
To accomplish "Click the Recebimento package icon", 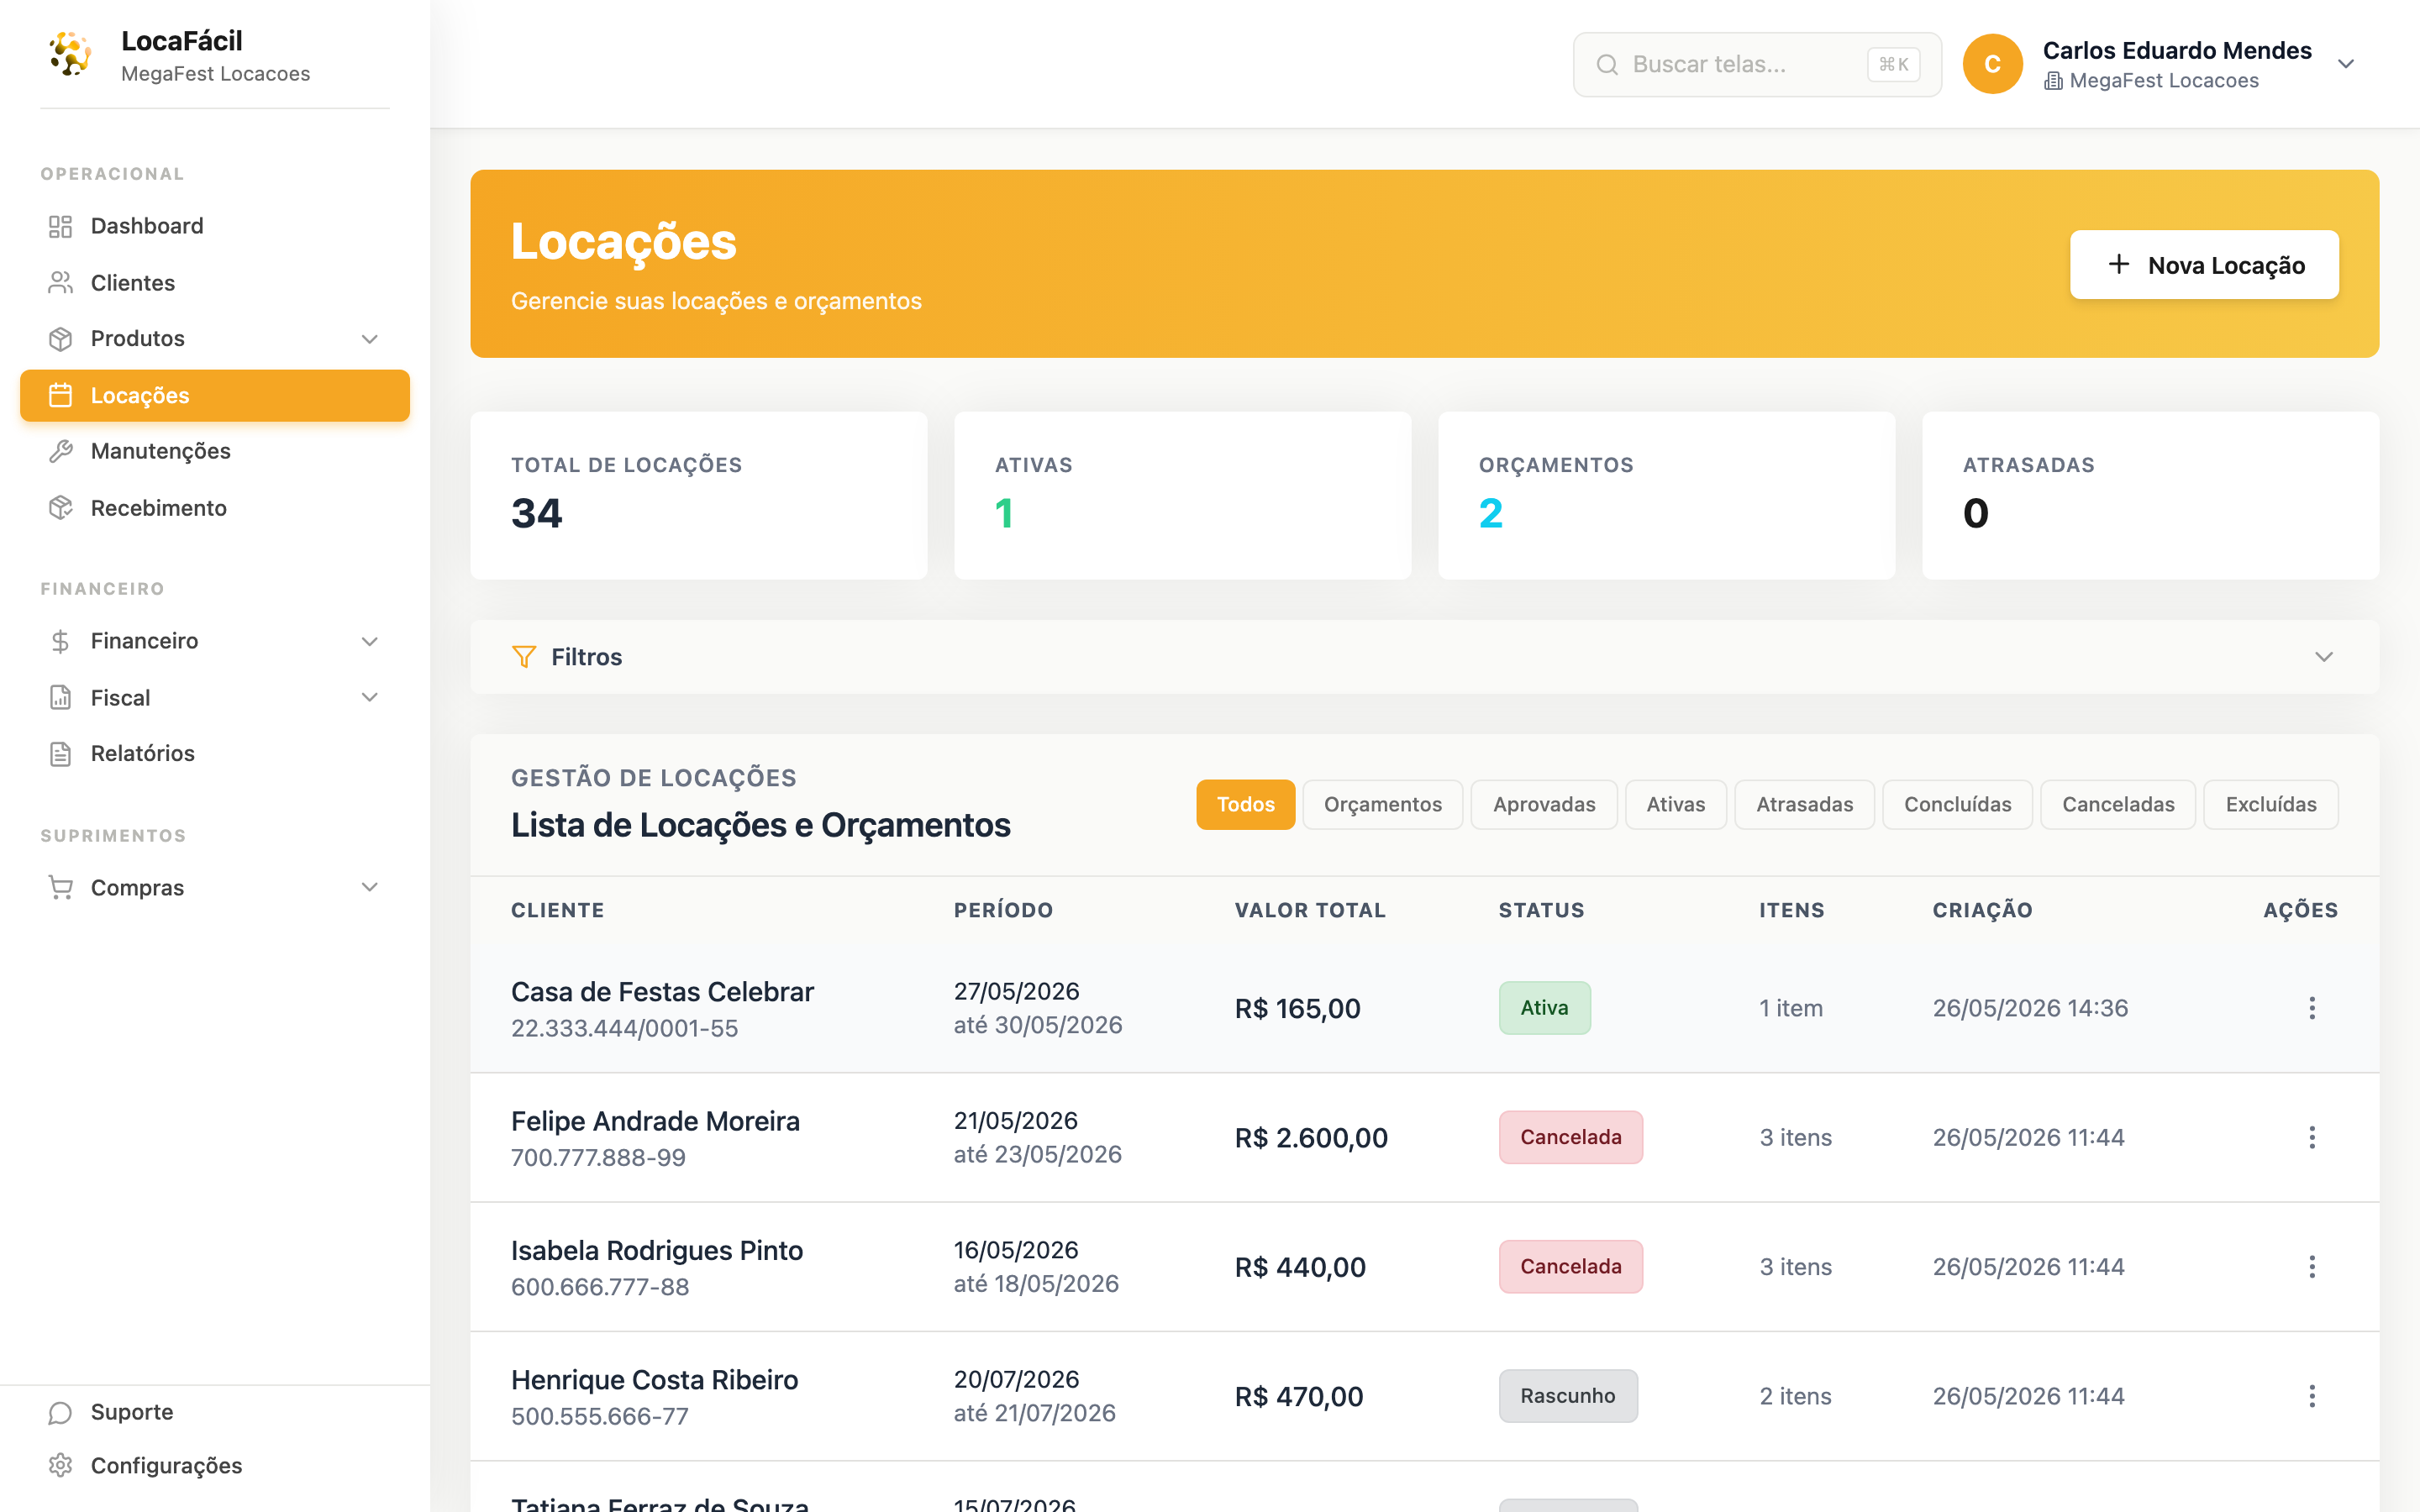I will [x=60, y=508].
